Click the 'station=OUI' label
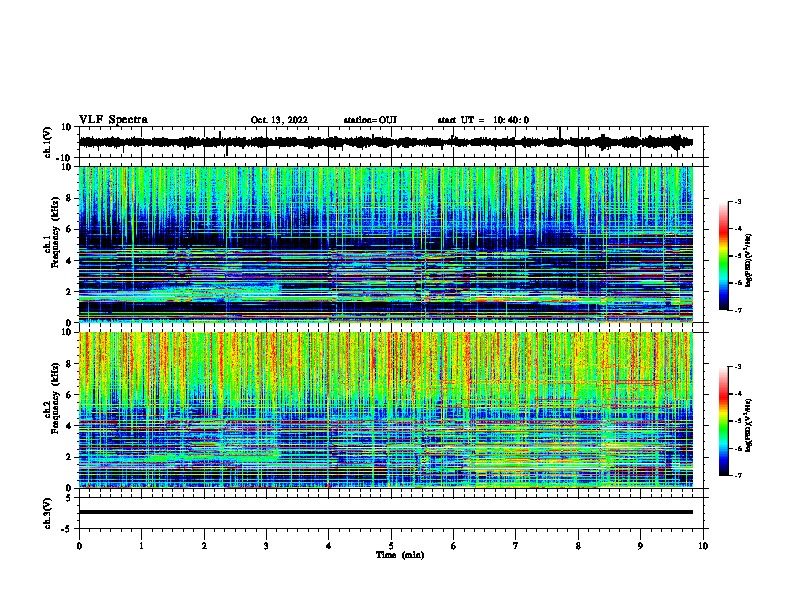Image resolution: width=792 pixels, height=612 pixels. point(370,120)
